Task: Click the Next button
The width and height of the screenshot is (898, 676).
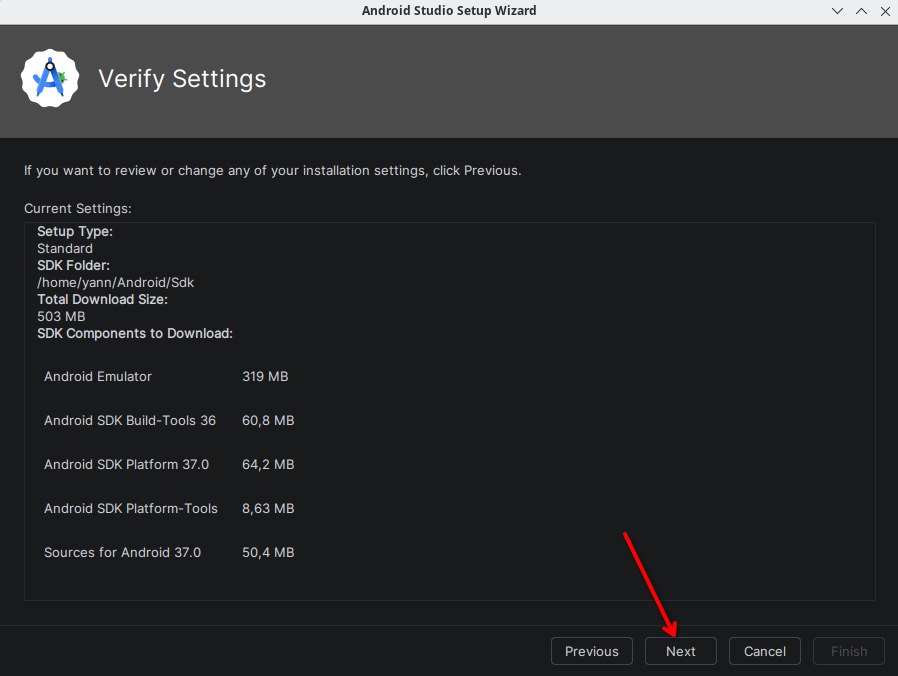Action: (x=680, y=651)
